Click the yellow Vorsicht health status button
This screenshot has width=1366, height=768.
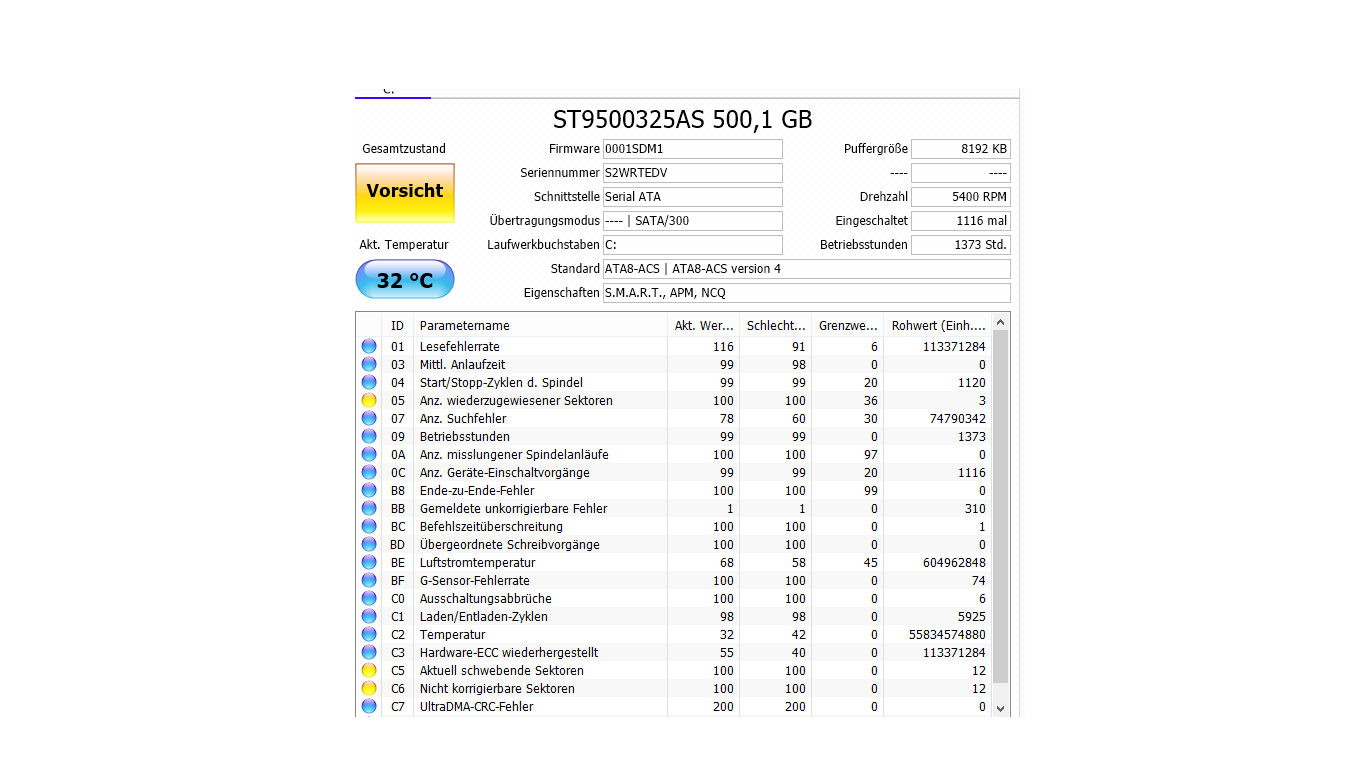(405, 193)
